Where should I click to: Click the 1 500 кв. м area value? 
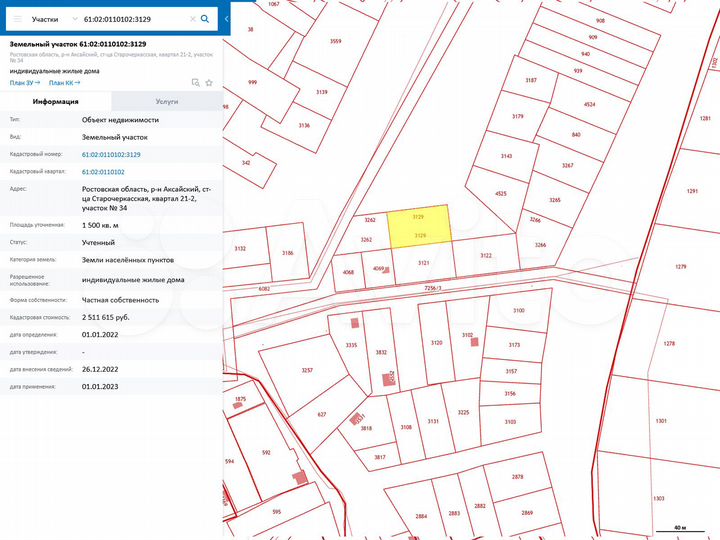(100, 225)
